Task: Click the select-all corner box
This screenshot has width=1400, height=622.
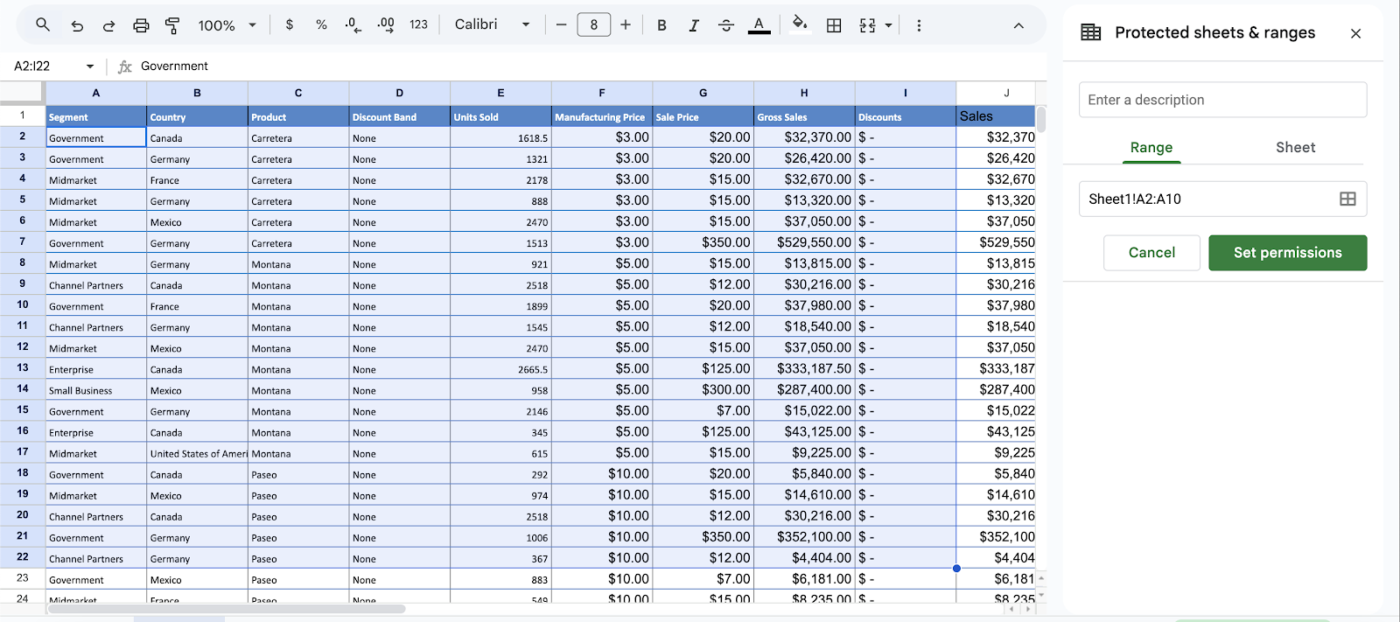Action: tap(22, 93)
